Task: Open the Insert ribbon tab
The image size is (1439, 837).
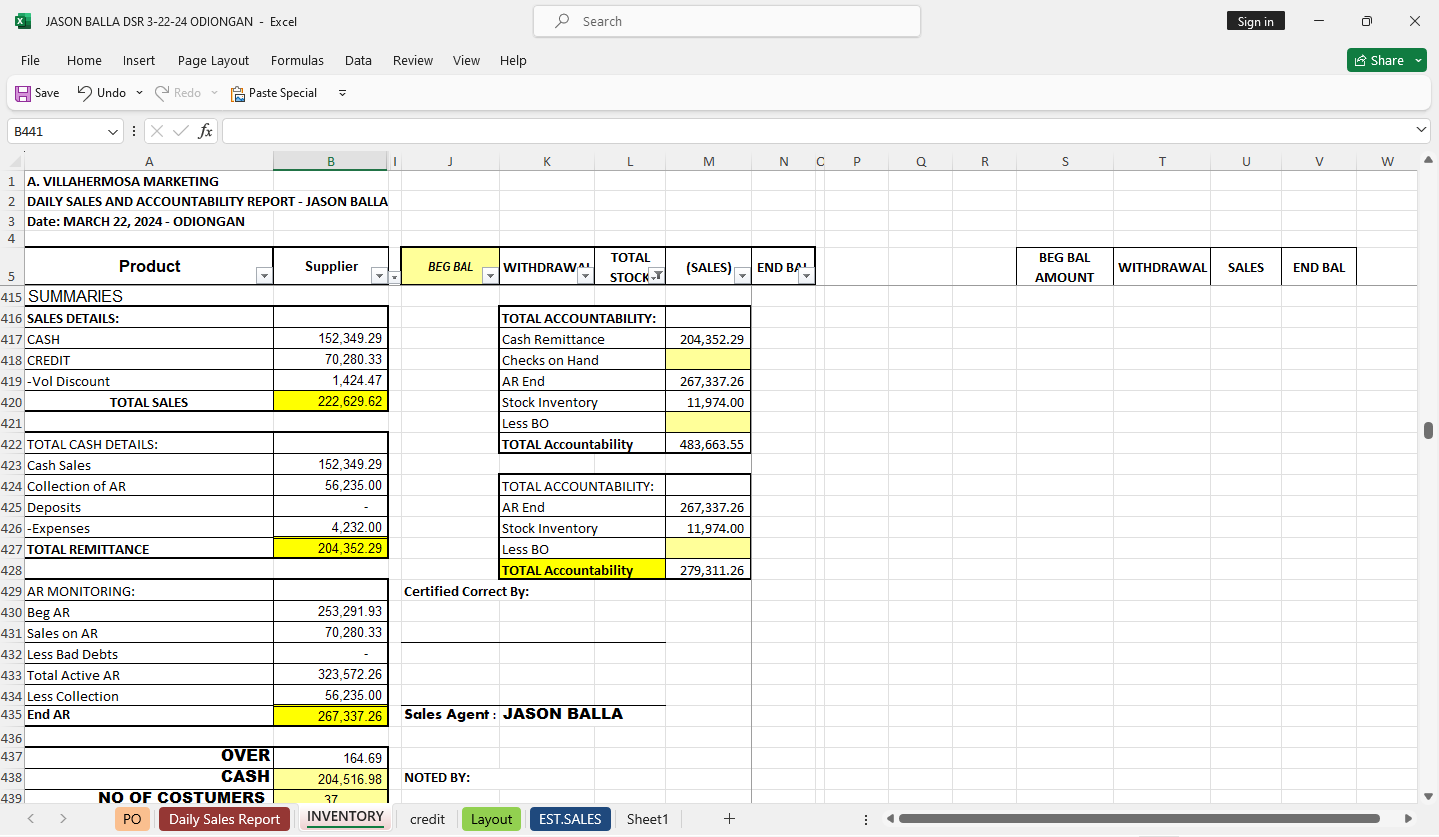Action: (139, 61)
